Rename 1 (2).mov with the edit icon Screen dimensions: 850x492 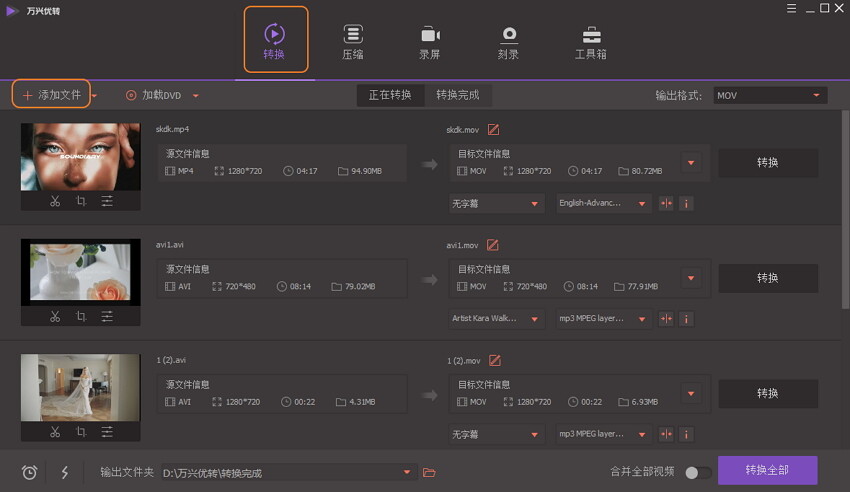(495, 360)
